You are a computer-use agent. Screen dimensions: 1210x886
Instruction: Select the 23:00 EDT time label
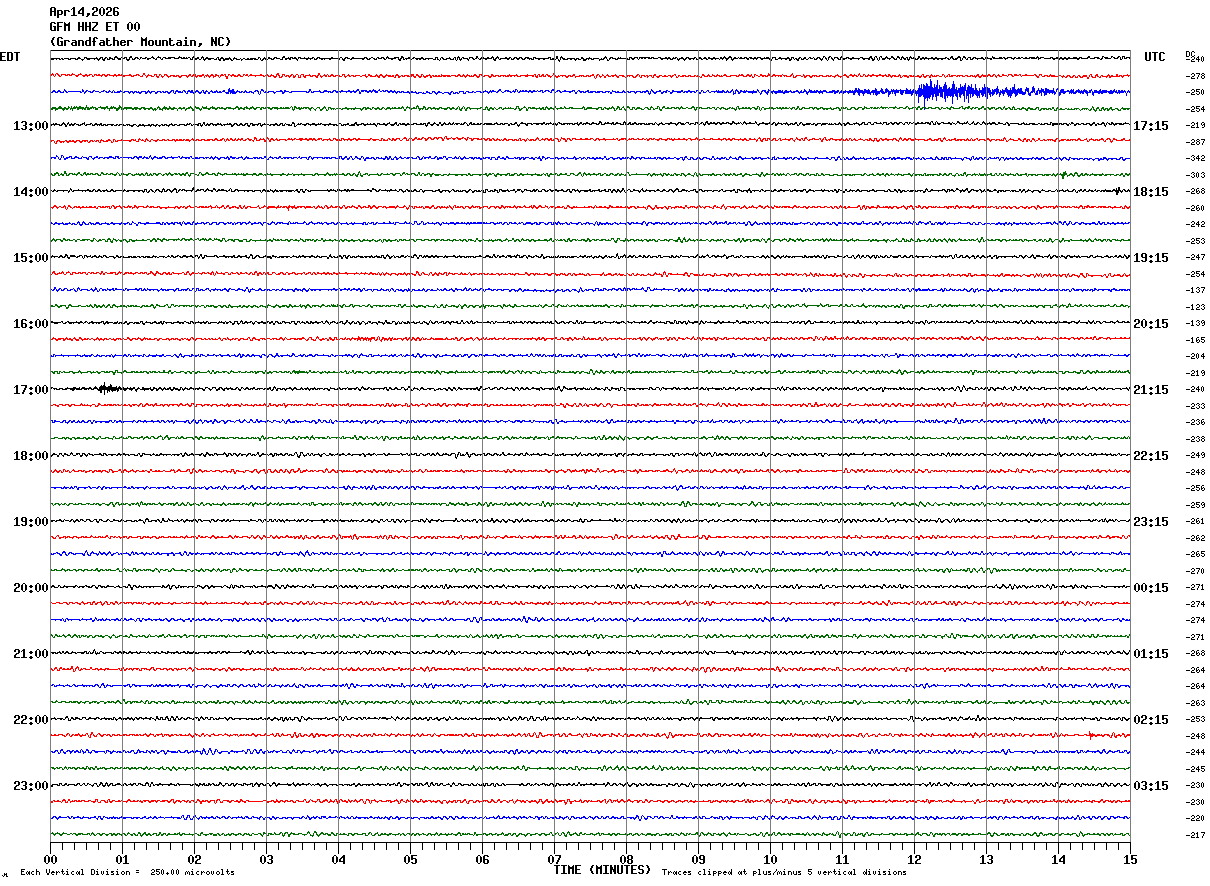tap(30, 785)
